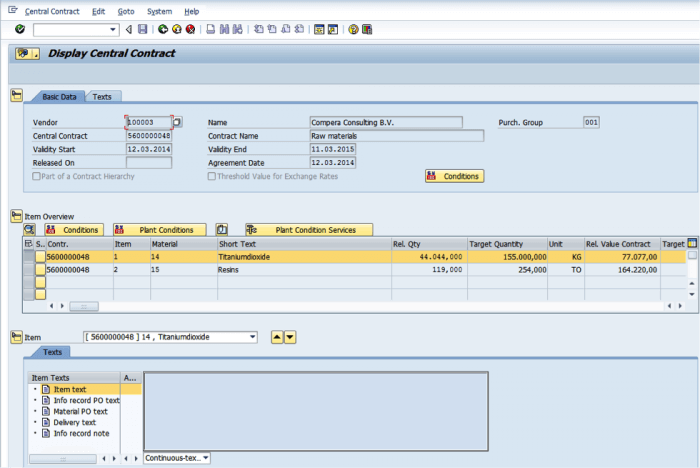700x468 pixels.
Task: Click scrollbar thumb under Item Texts list
Action: pos(63,458)
